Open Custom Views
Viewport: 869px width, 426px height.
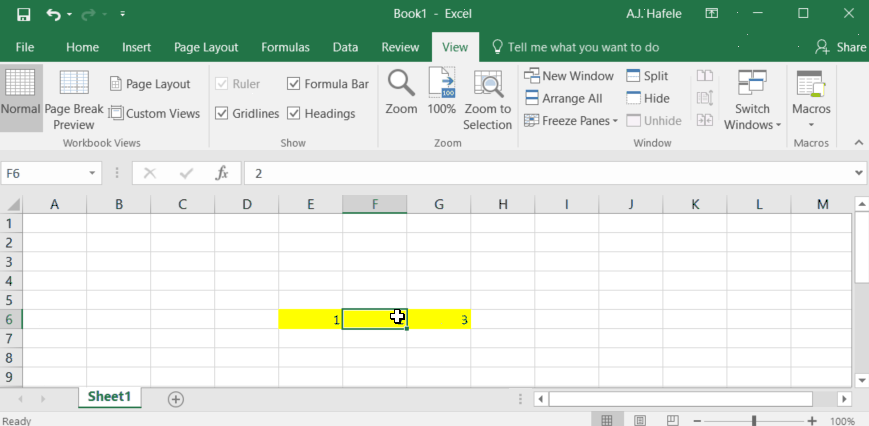[x=155, y=114]
